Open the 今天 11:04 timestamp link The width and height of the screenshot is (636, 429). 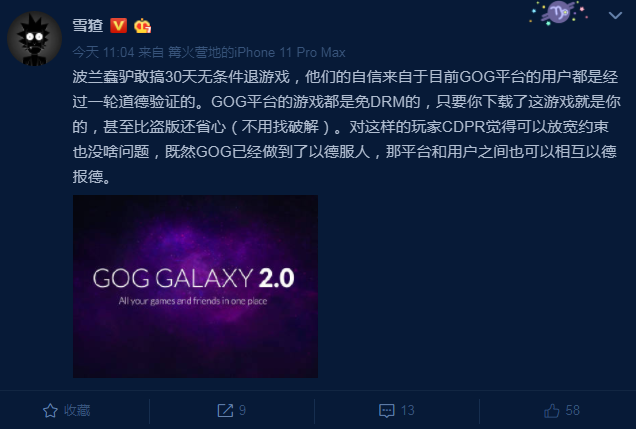coord(103,52)
